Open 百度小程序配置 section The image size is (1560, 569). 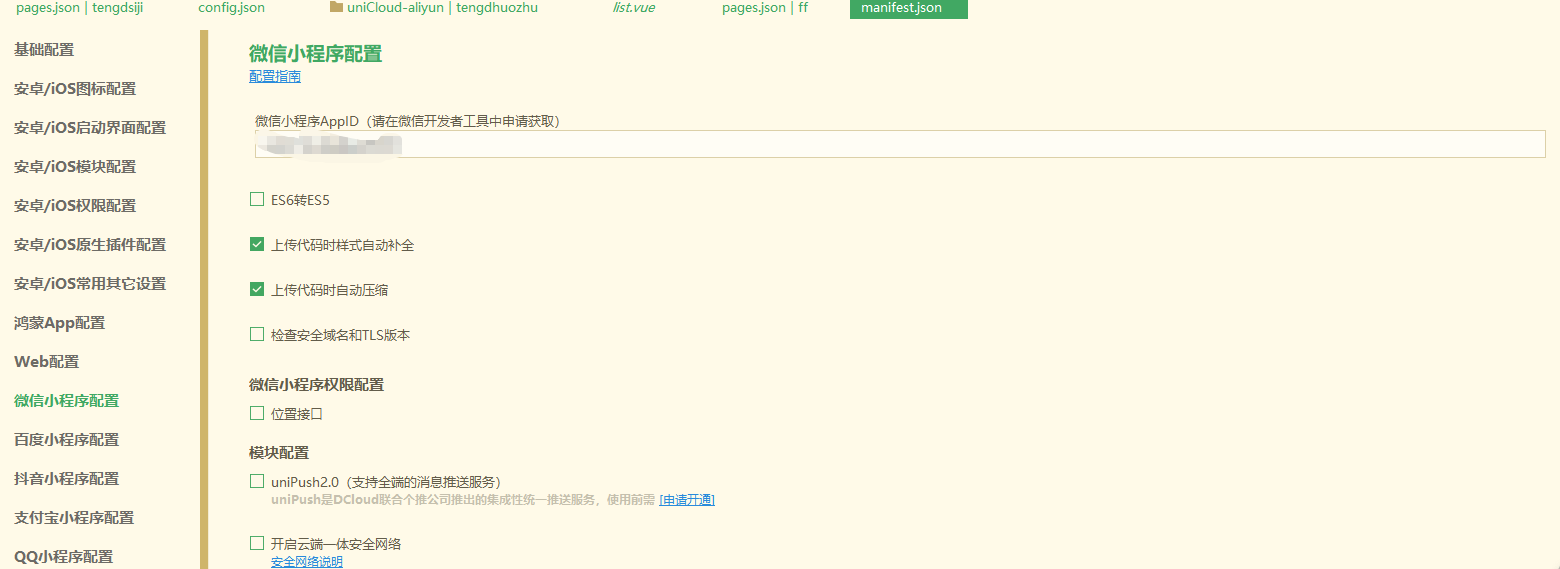coord(67,440)
